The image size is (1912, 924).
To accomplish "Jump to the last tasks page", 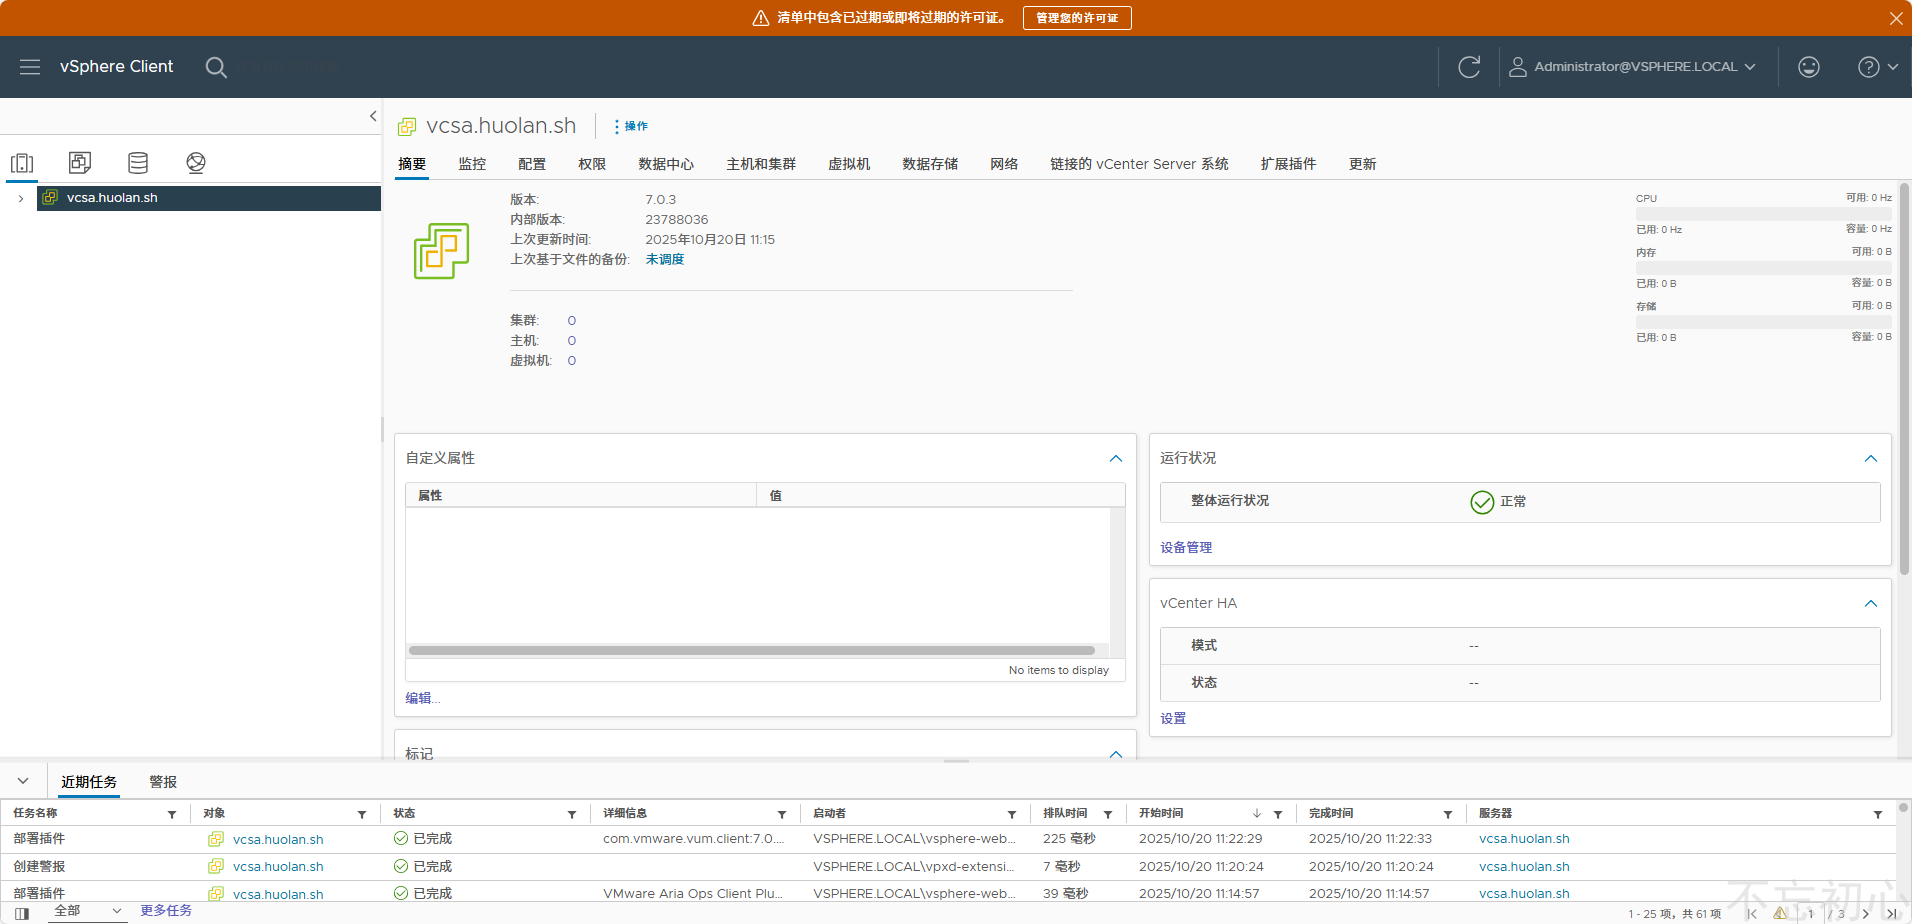I will click(x=1891, y=914).
